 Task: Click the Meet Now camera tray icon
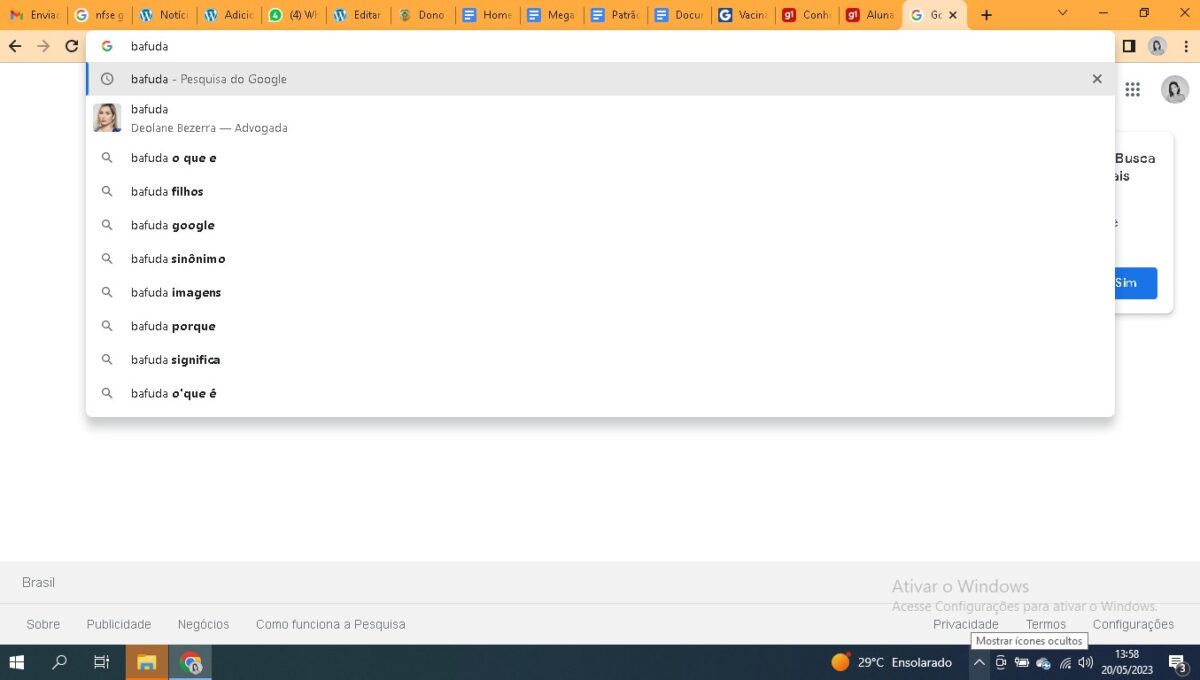click(x=1000, y=662)
